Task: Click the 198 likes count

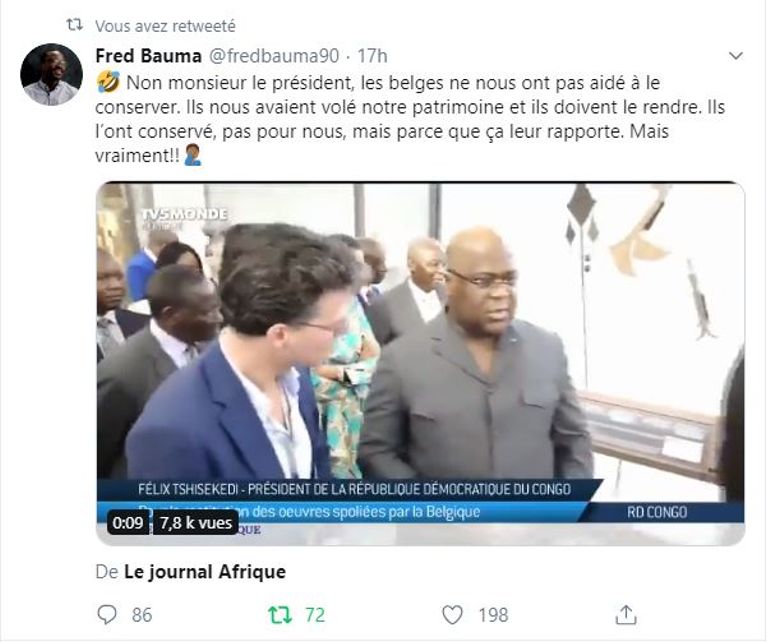Action: (493, 615)
